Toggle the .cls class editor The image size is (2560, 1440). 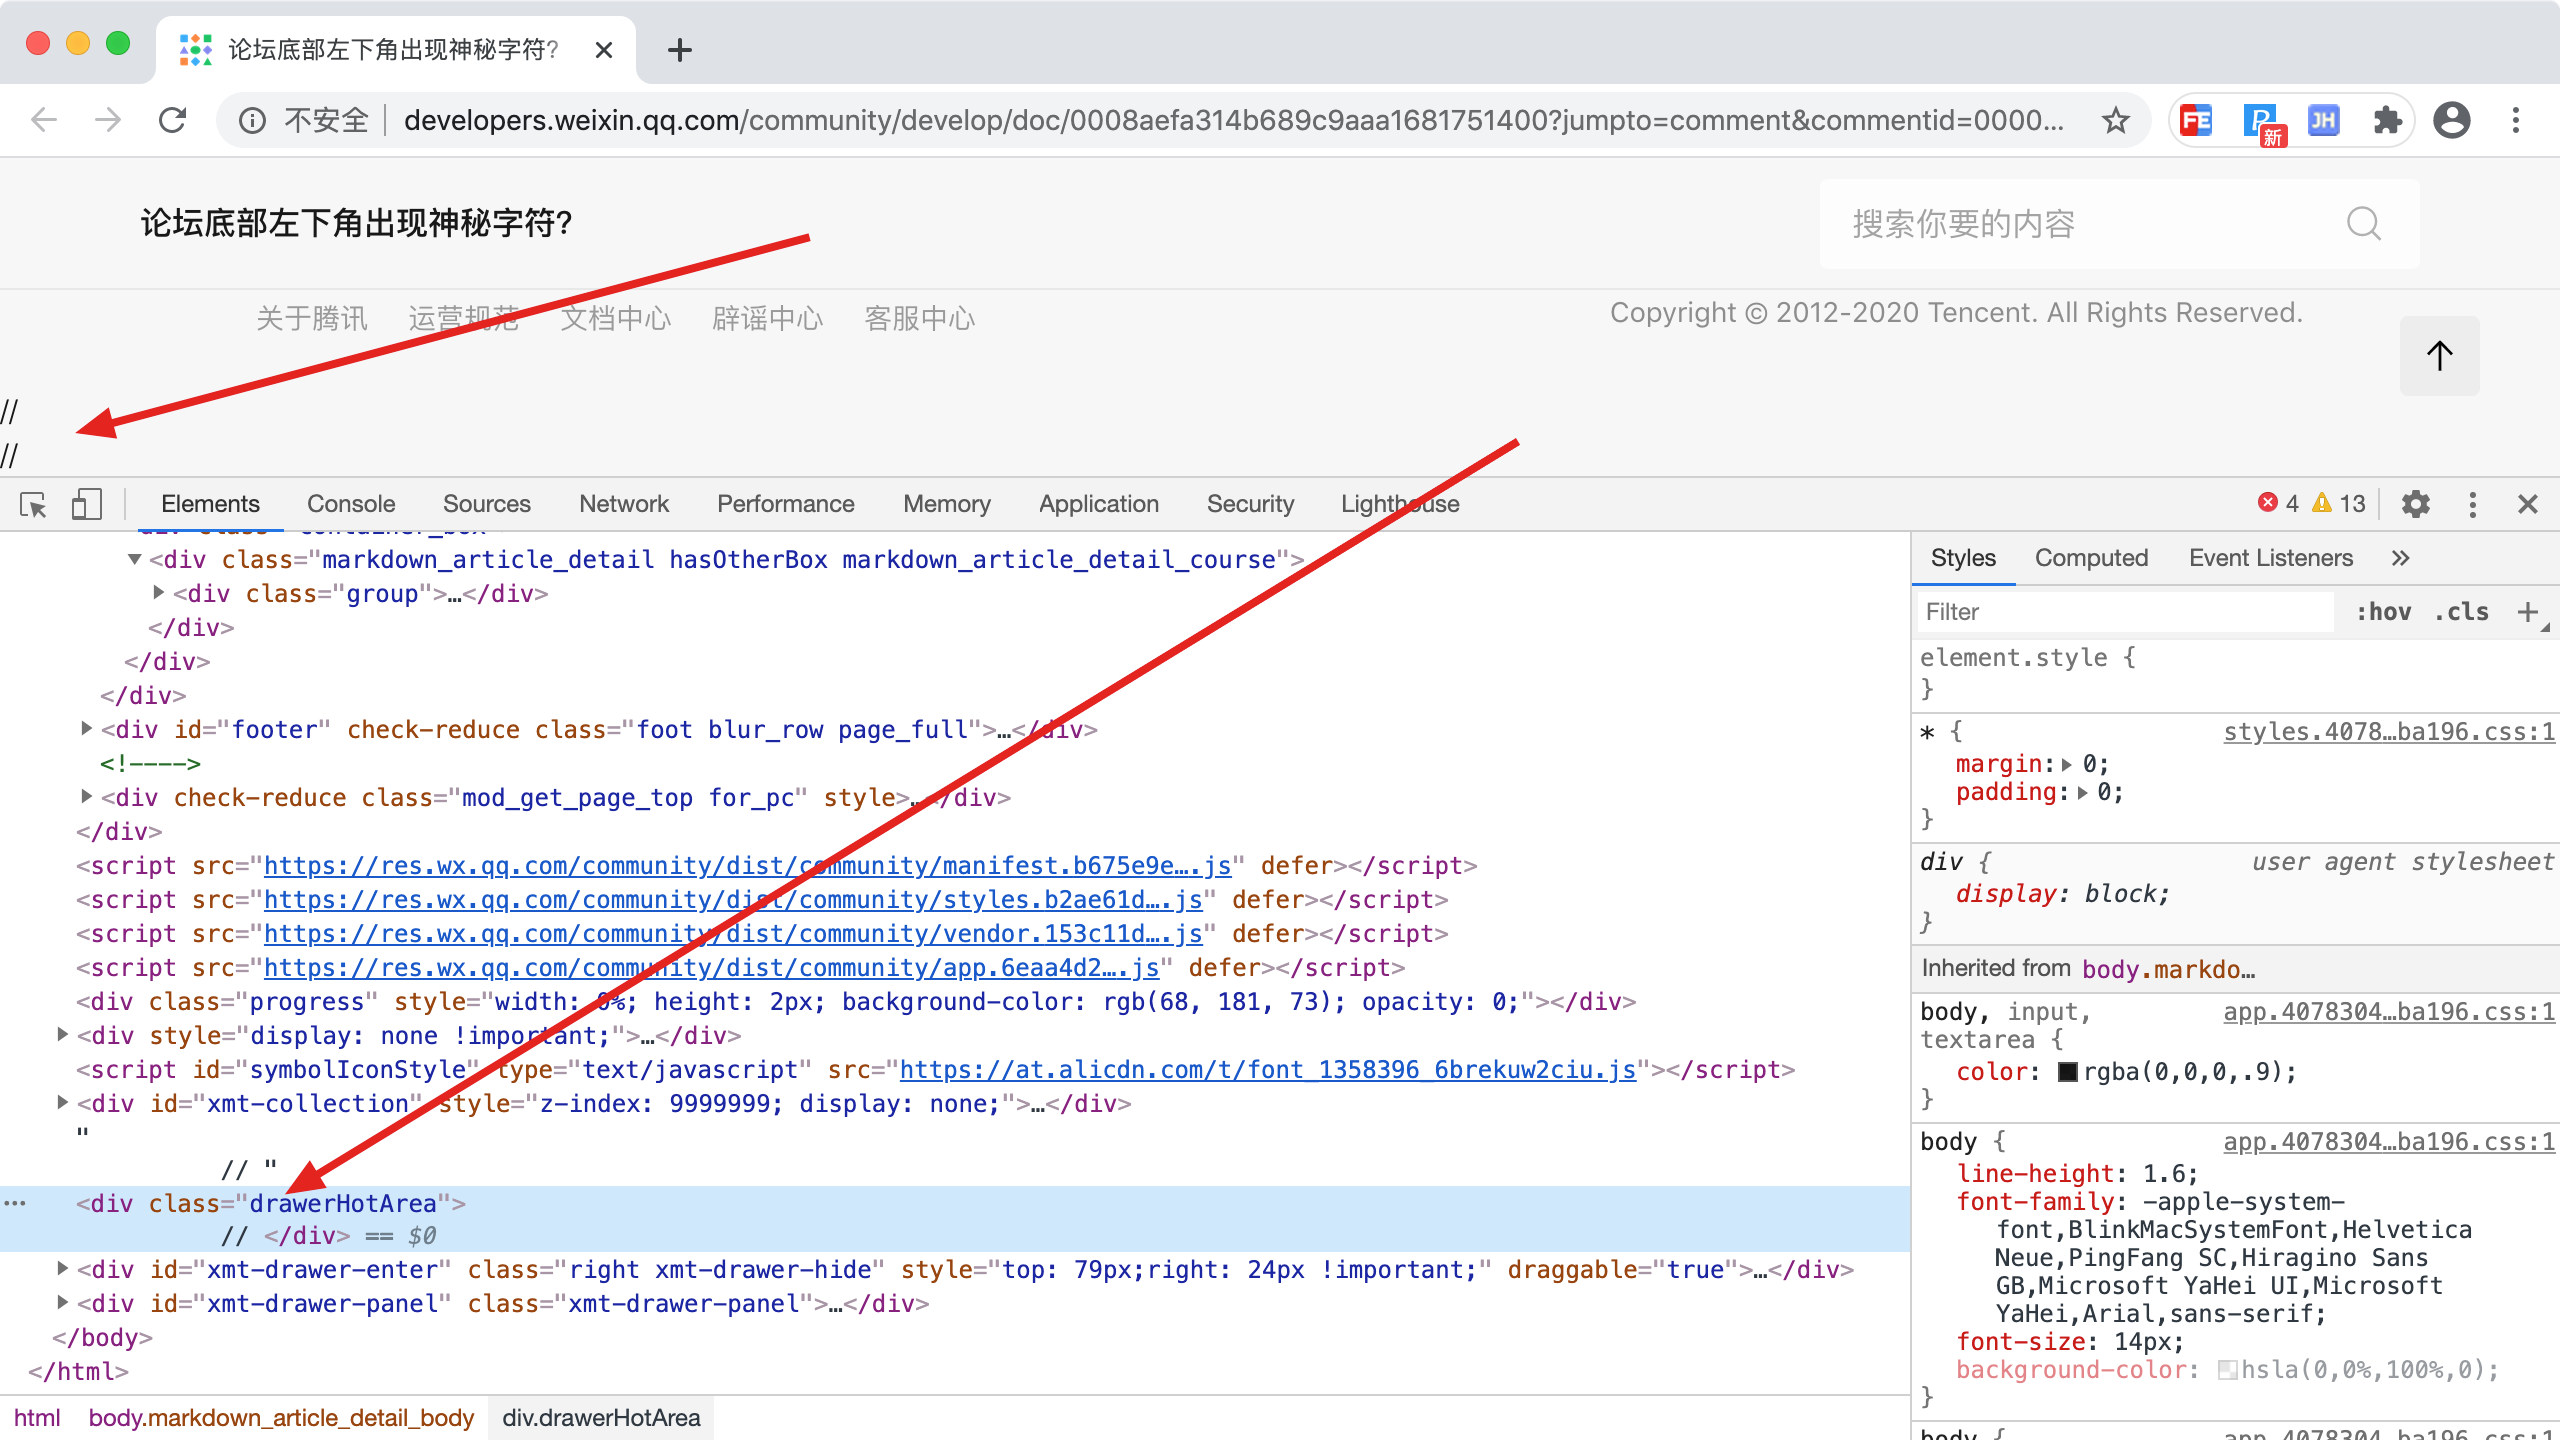[x=2461, y=612]
